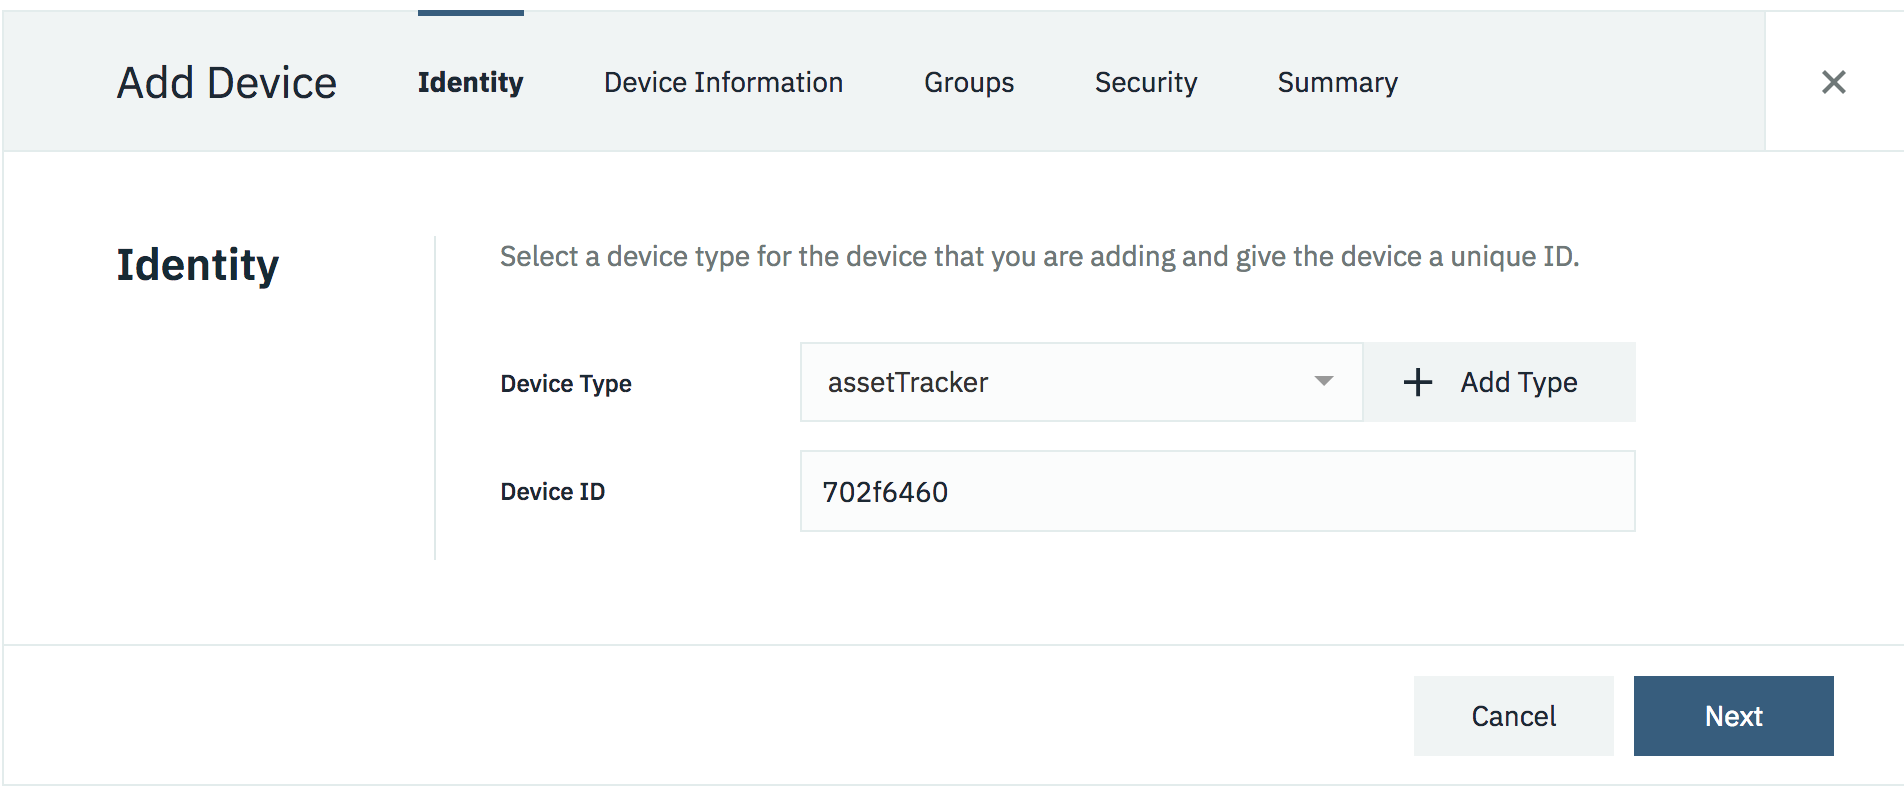Click the device type instruction text
Image resolution: width=1904 pixels, height=792 pixels.
[1039, 257]
